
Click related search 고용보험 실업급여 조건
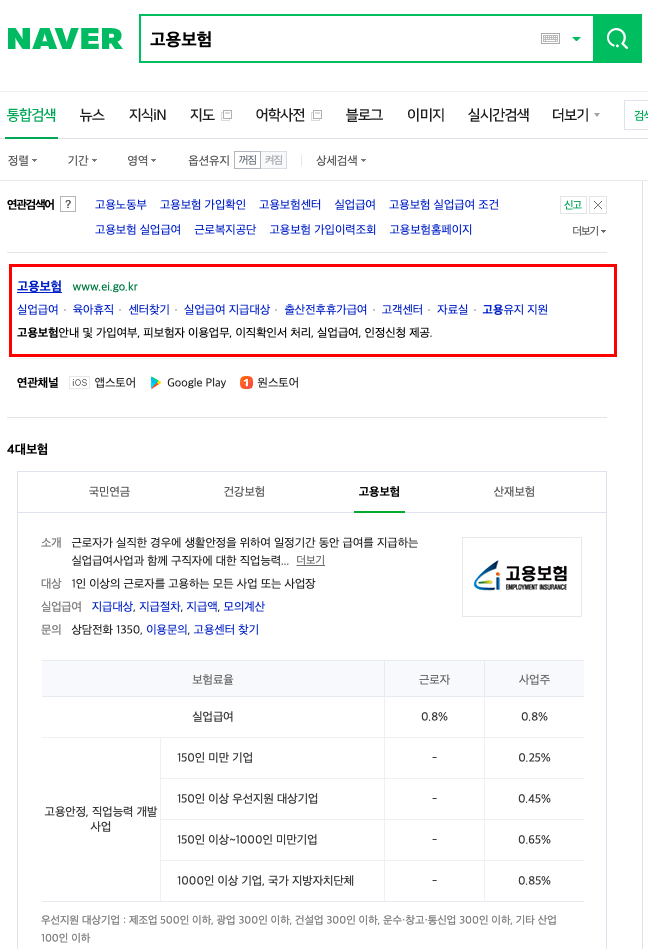[443, 205]
